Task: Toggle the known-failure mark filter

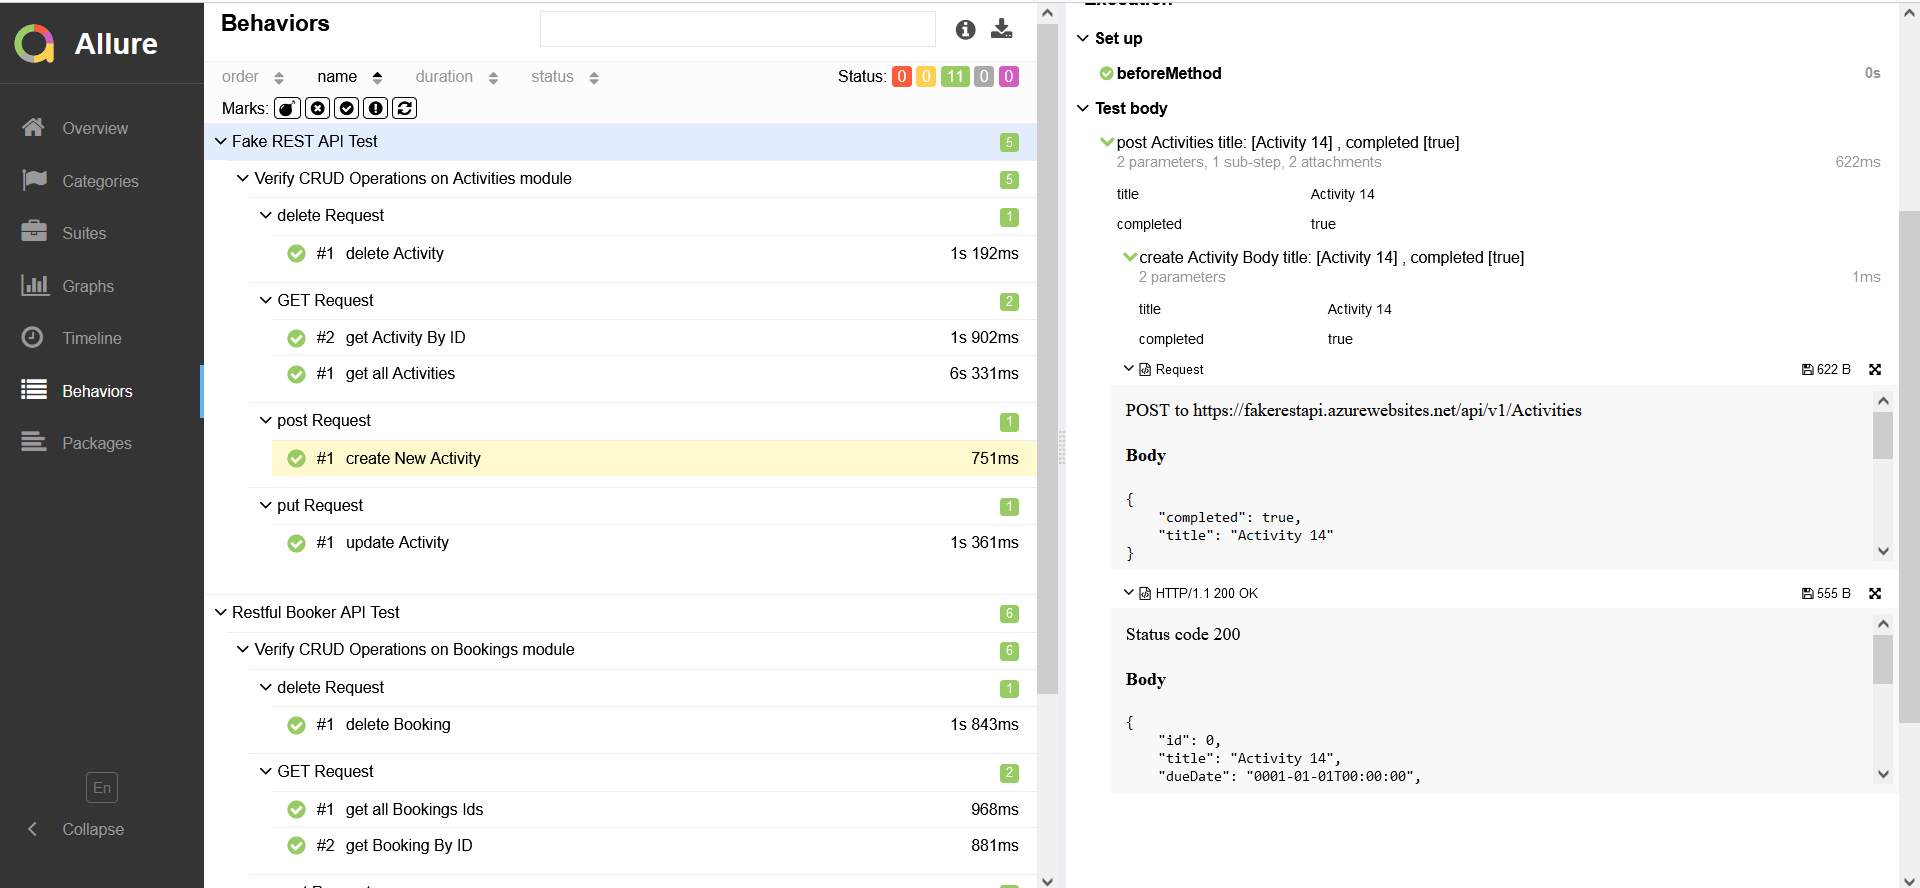Action: point(318,108)
